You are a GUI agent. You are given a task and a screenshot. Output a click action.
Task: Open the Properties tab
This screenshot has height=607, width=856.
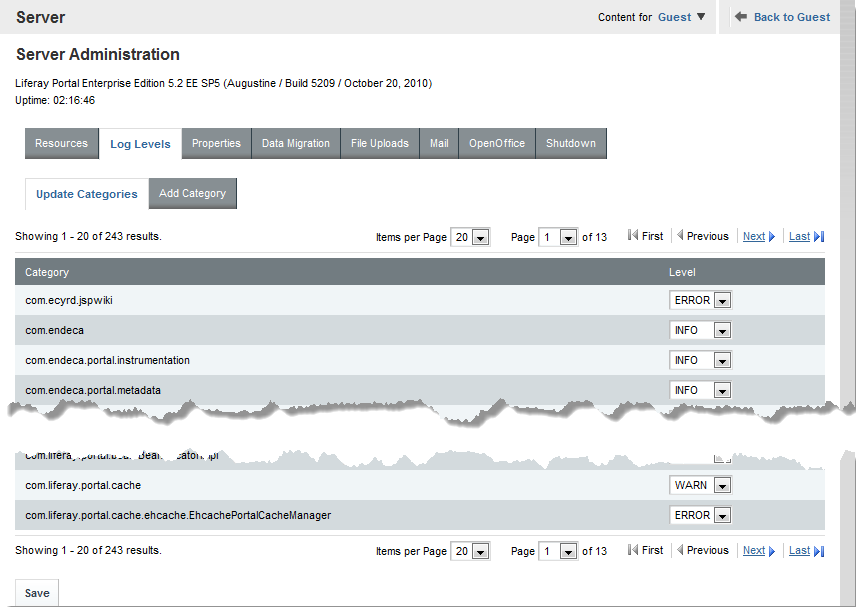tap(216, 144)
